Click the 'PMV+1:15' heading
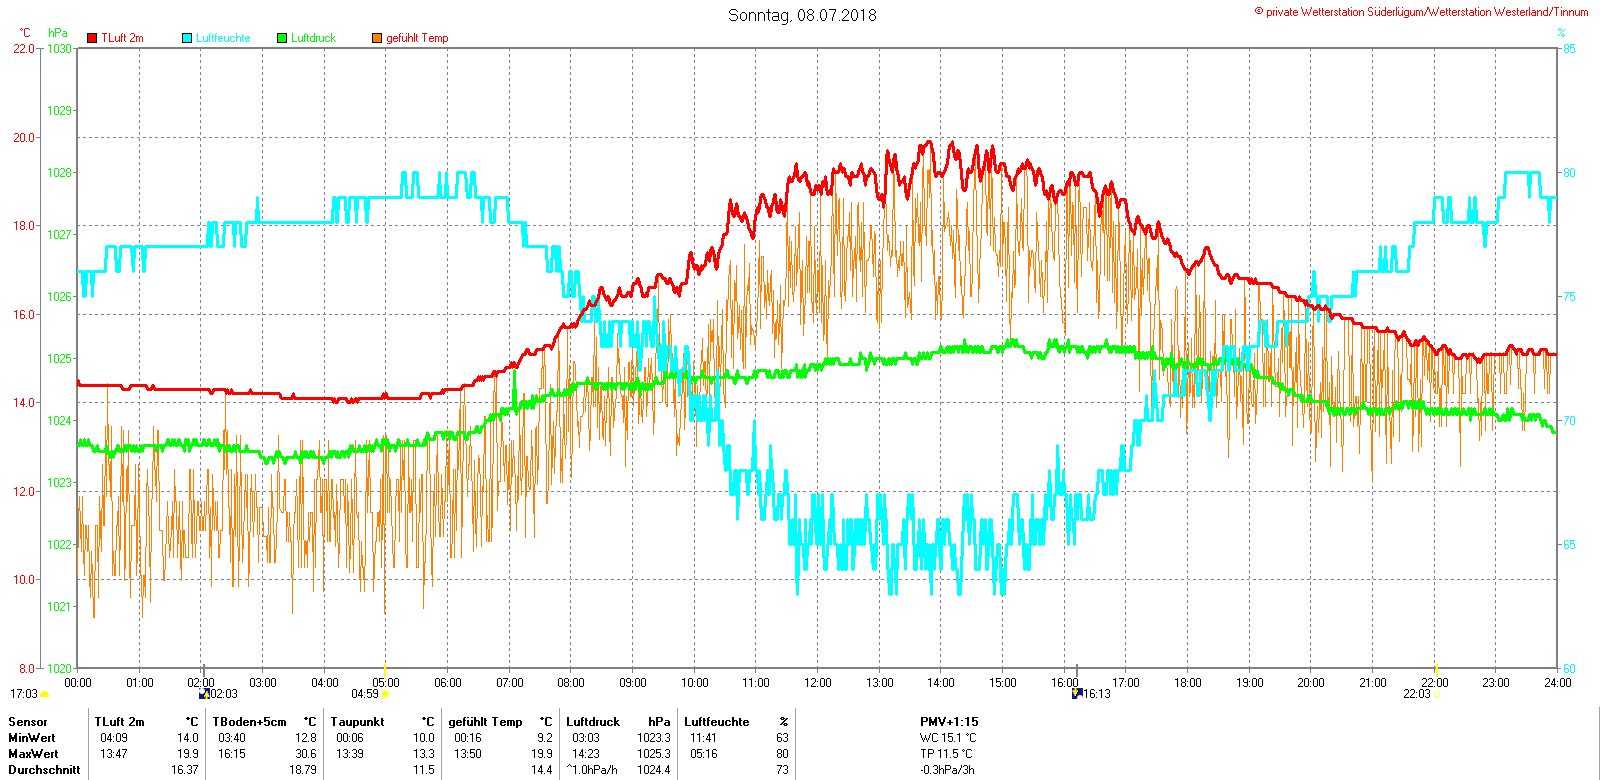1600x780 pixels. [949, 722]
